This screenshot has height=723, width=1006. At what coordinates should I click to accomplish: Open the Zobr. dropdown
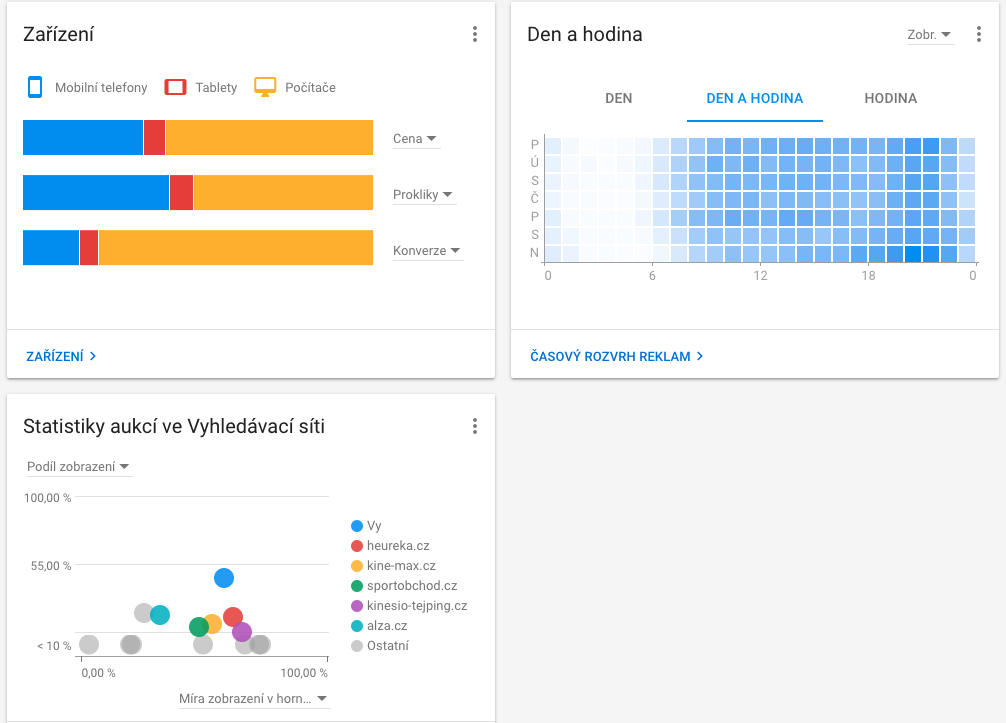929,34
